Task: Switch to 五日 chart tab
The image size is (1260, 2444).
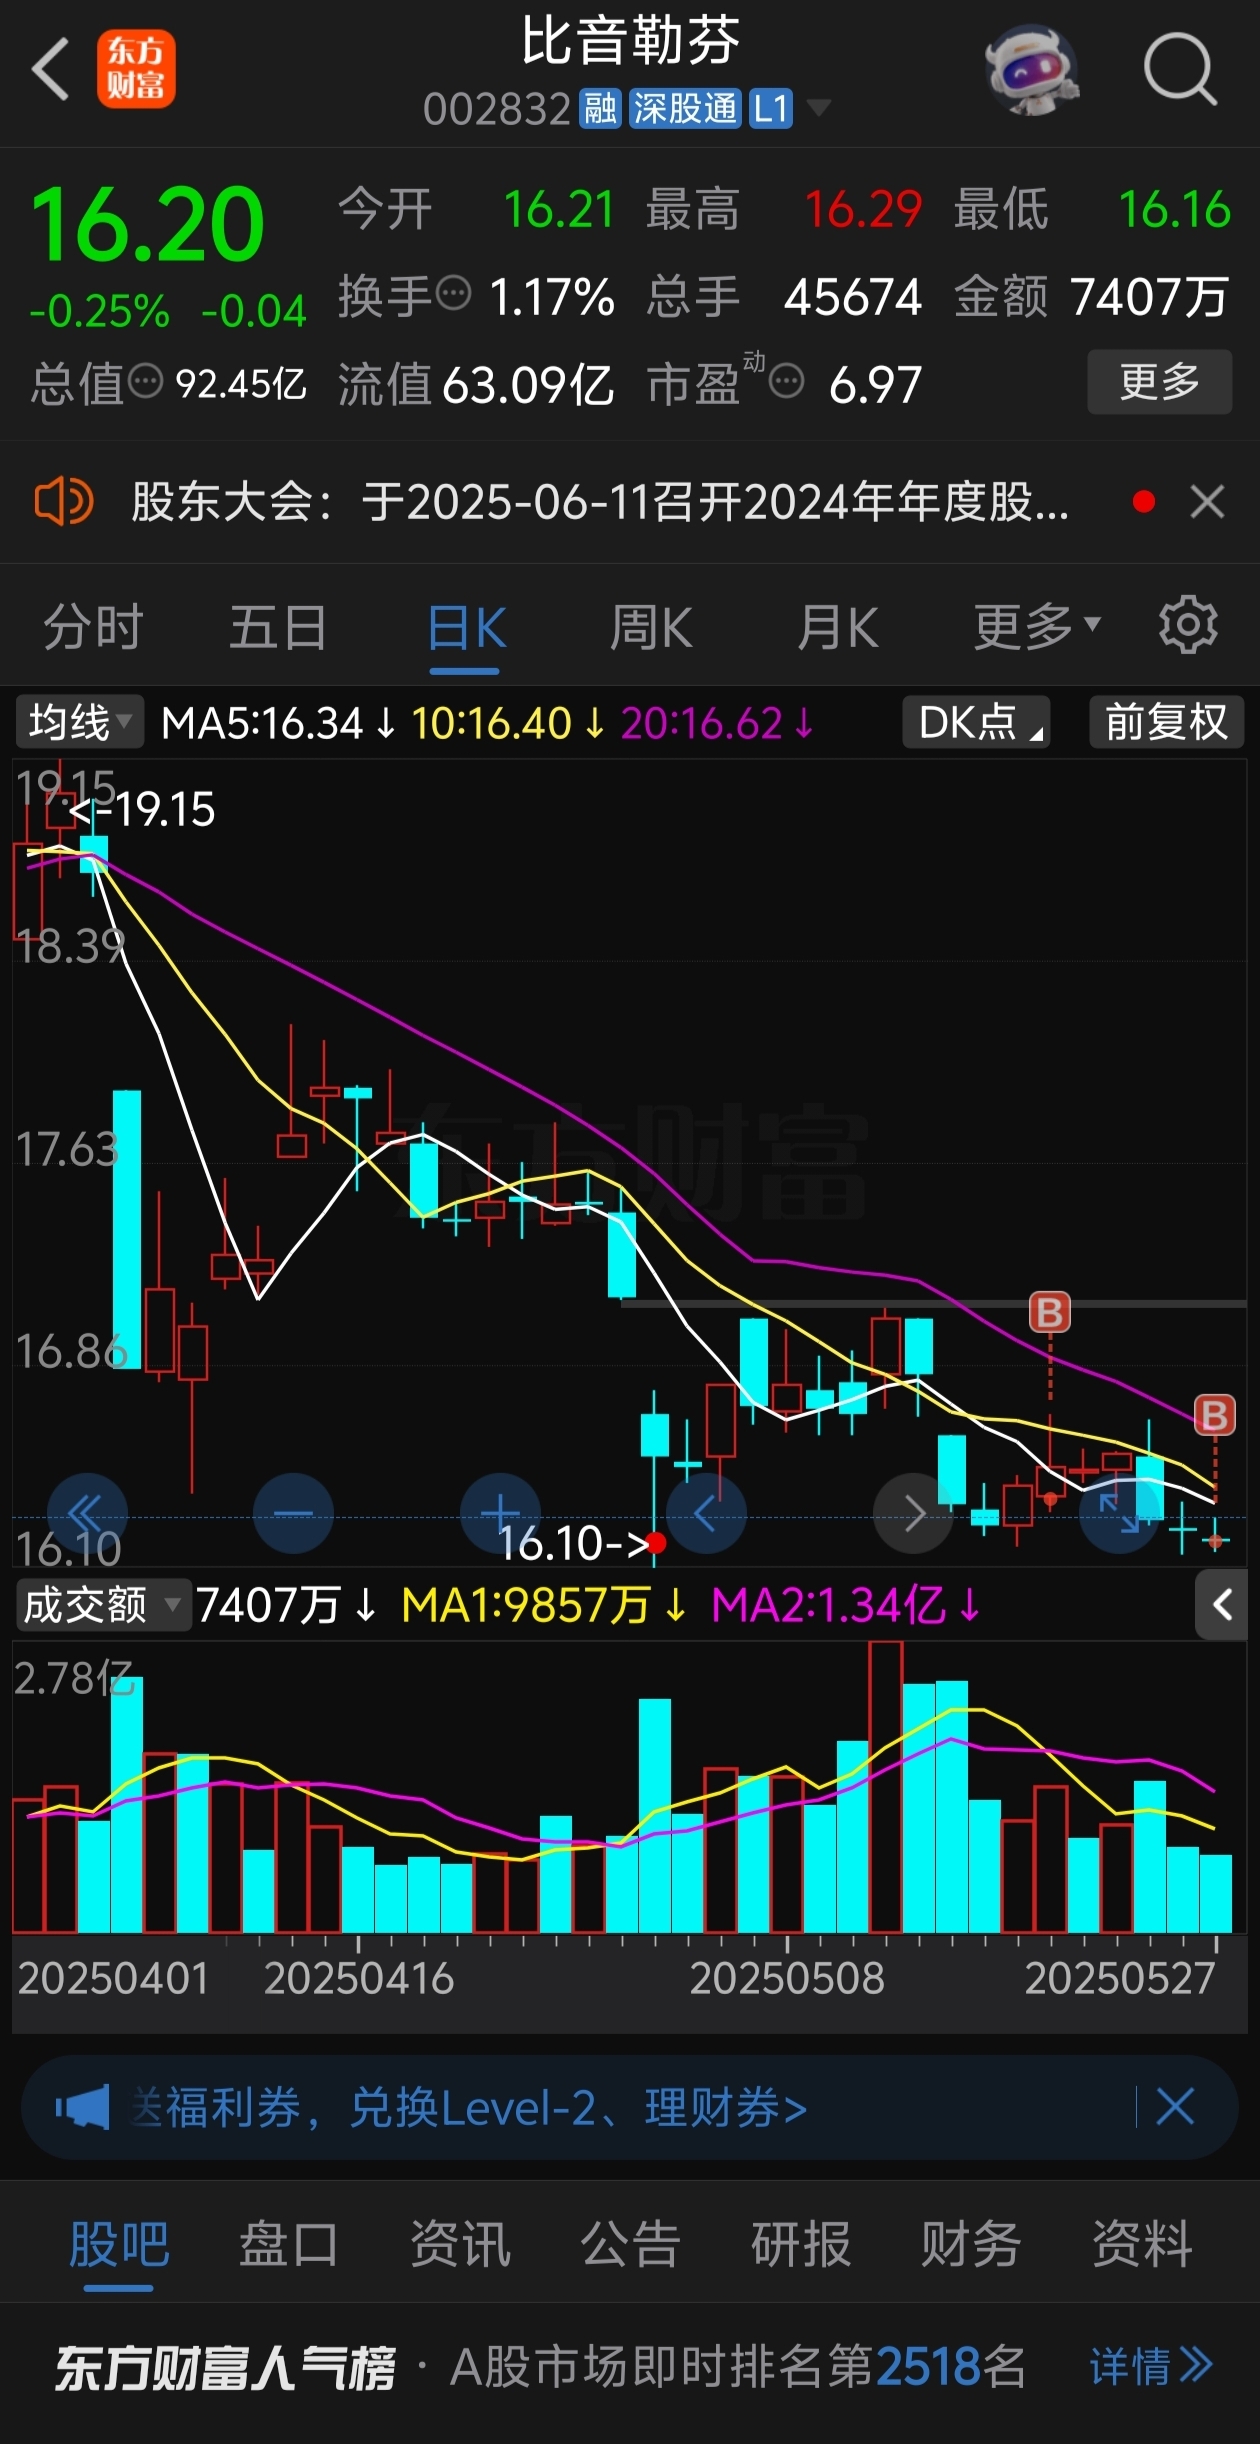Action: [278, 627]
